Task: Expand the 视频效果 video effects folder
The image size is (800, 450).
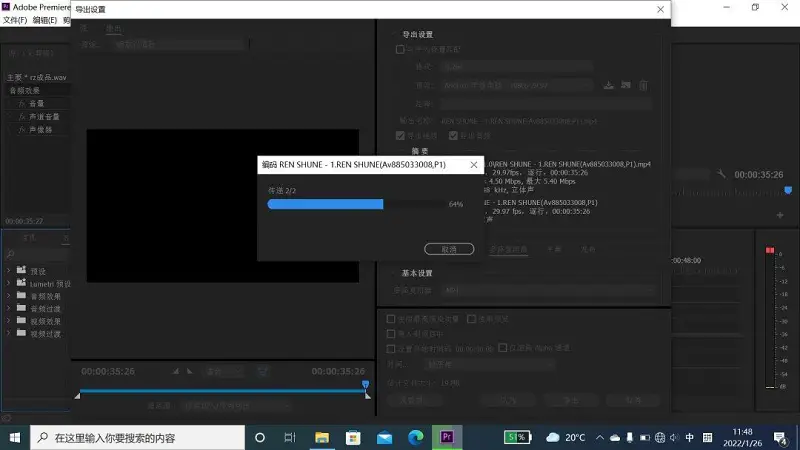Action: click(8, 321)
